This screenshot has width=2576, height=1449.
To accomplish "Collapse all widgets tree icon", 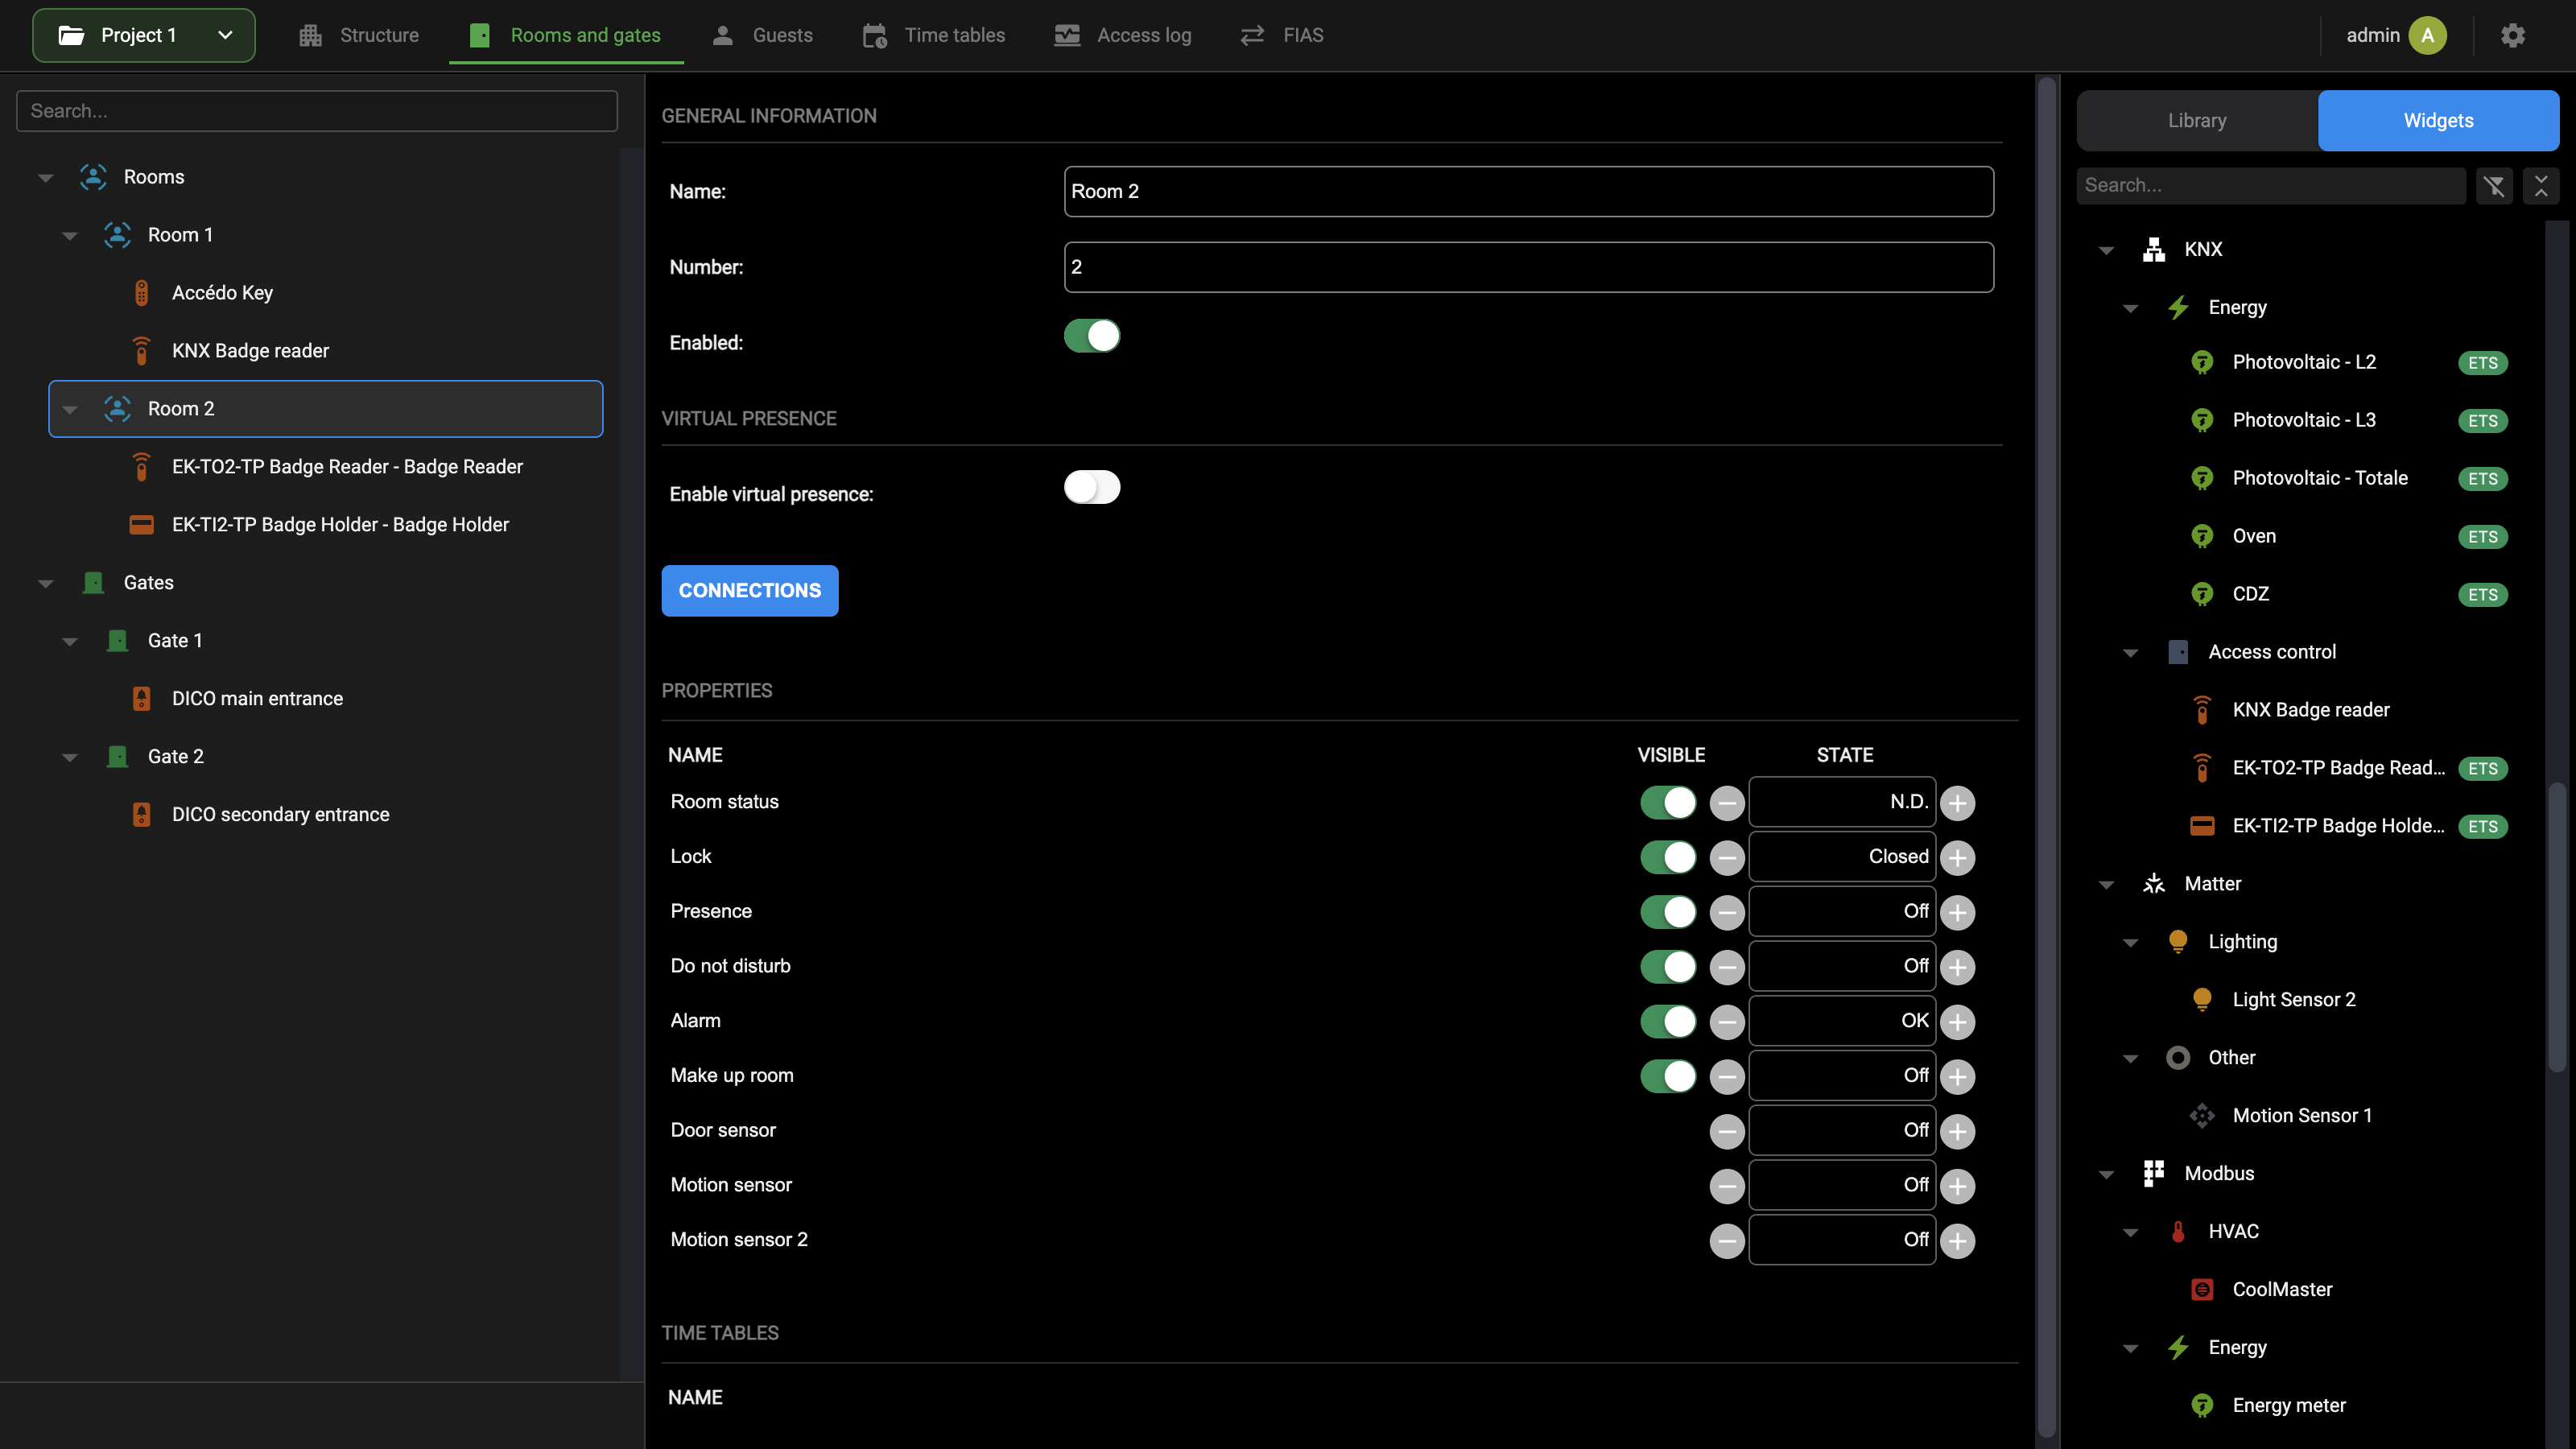I will pos(2541,186).
